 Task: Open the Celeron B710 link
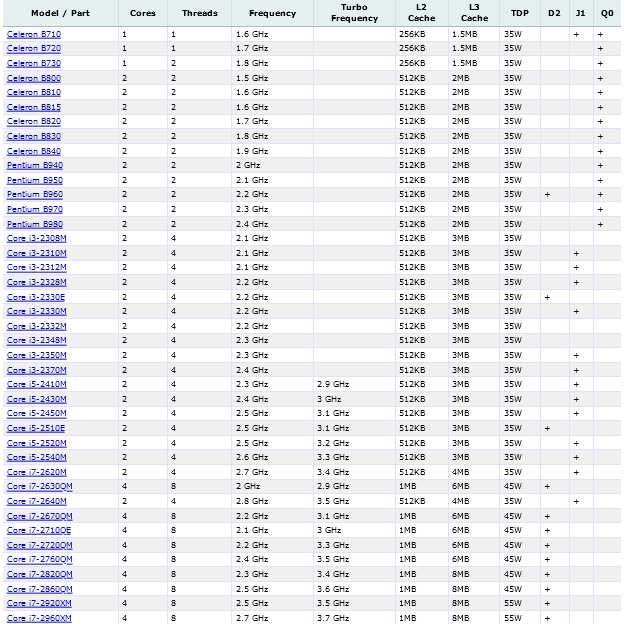click(34, 35)
